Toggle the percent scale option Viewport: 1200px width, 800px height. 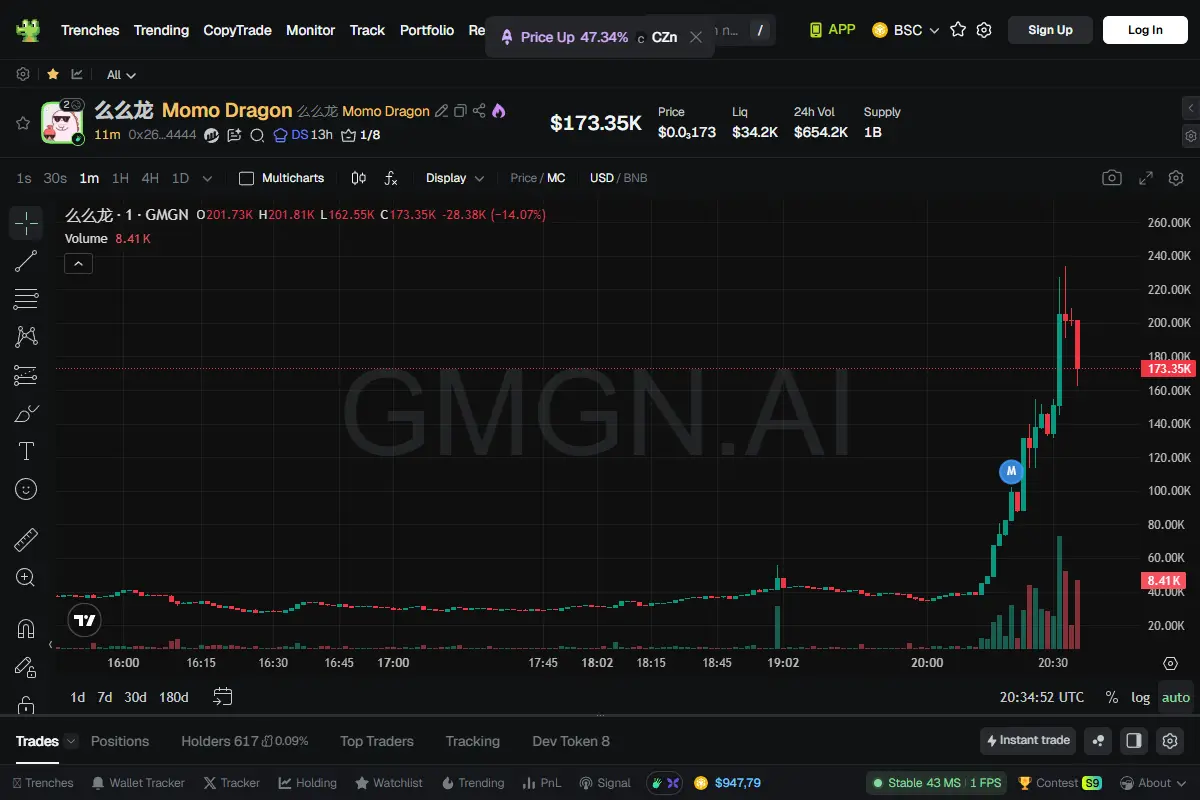coord(1112,697)
